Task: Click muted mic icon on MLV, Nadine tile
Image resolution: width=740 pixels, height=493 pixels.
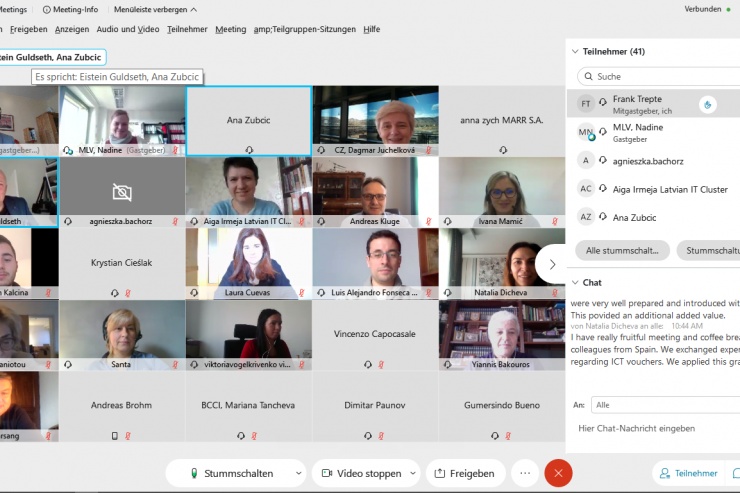Action: point(175,150)
